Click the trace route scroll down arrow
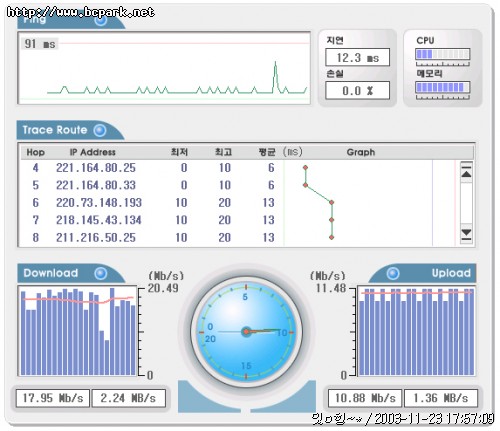500x431 pixels. click(x=466, y=233)
